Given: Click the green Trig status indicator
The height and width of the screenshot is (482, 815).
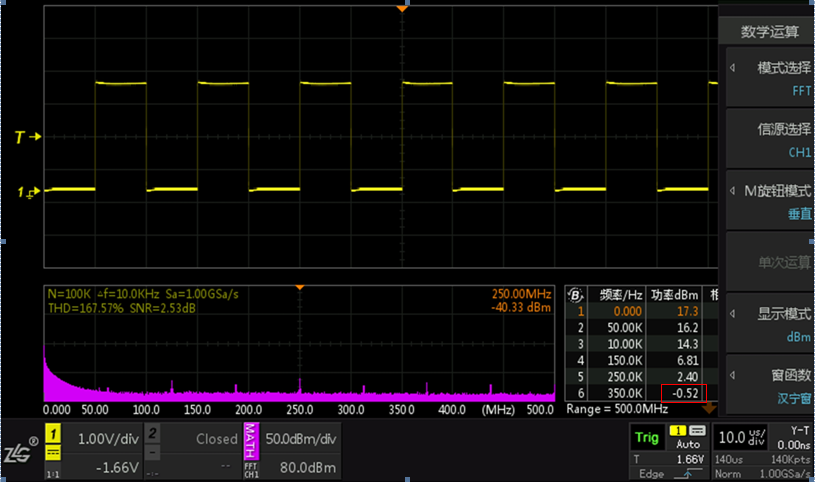Looking at the screenshot, I should tap(647, 437).
